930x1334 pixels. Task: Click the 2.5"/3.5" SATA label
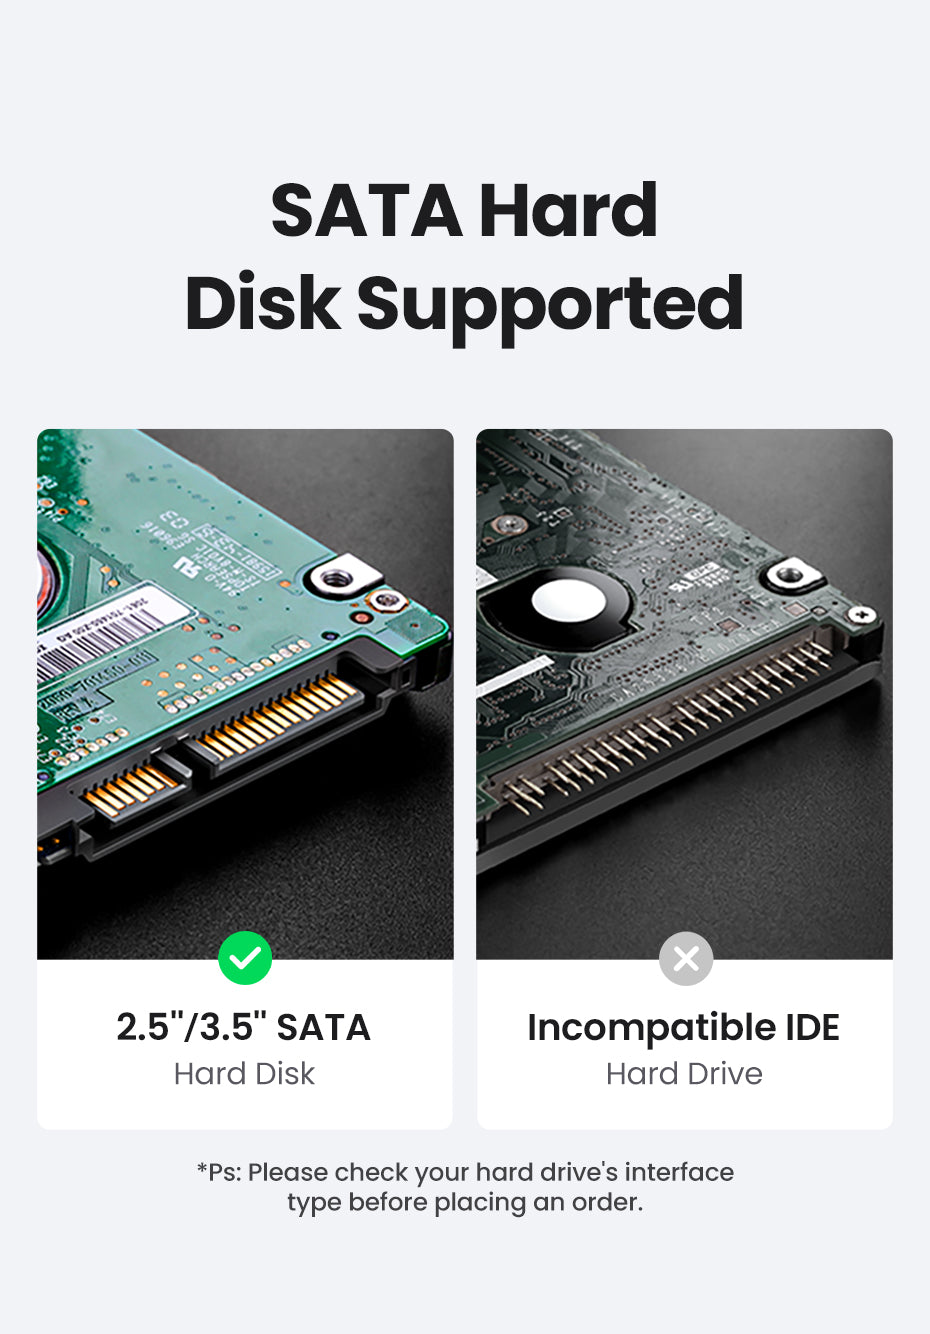(x=244, y=1027)
